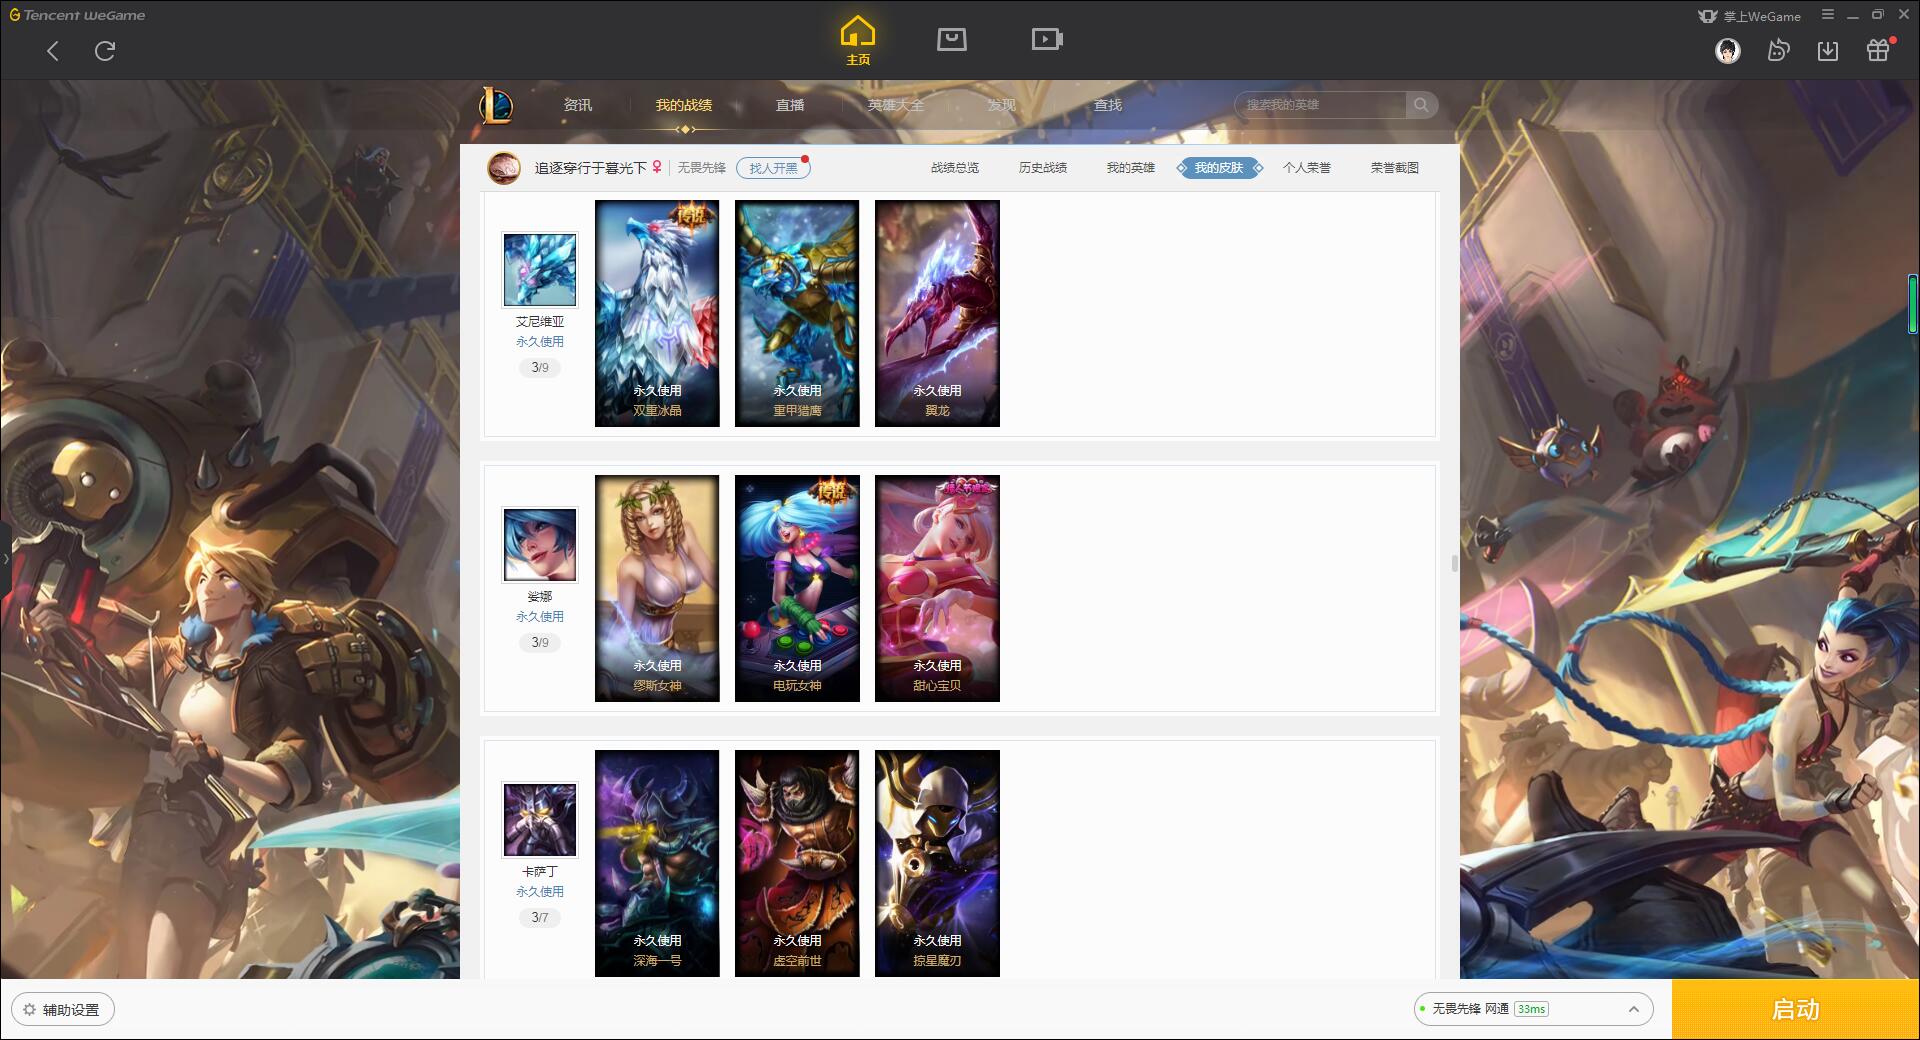Screen dimensions: 1920x1040
Task: Click the League of Legends logo icon
Action: click(x=496, y=105)
